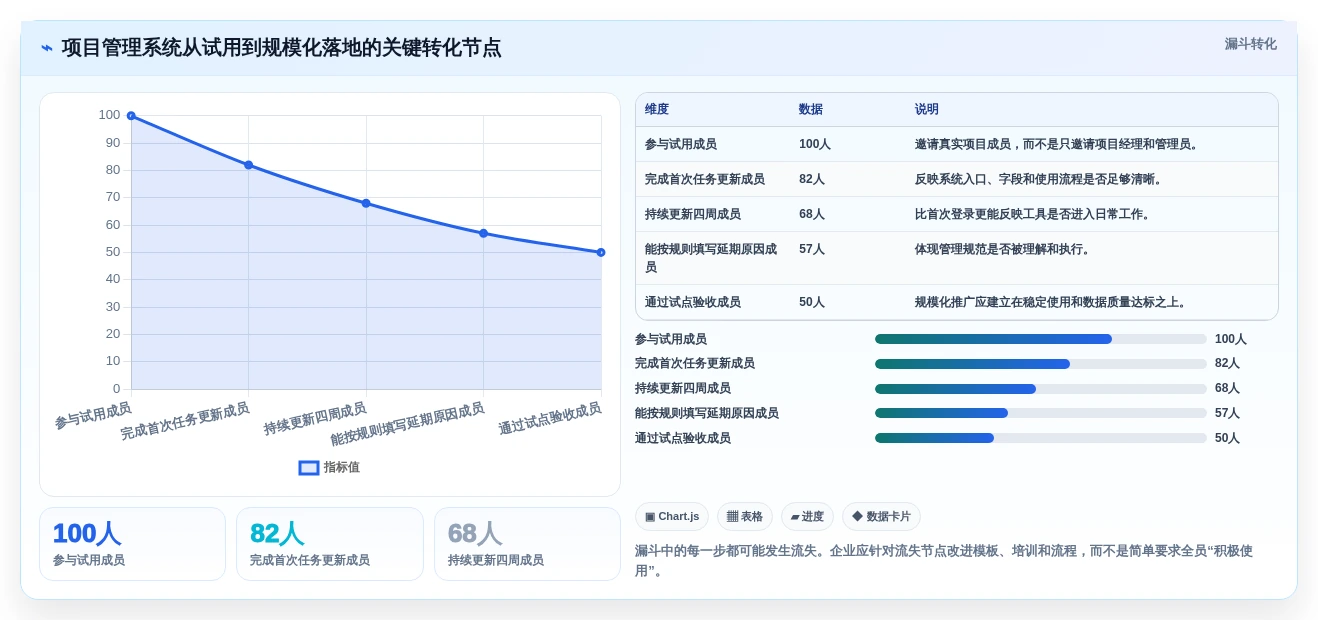
Task: Click the lightning icon beside the title
Action: coord(47,48)
